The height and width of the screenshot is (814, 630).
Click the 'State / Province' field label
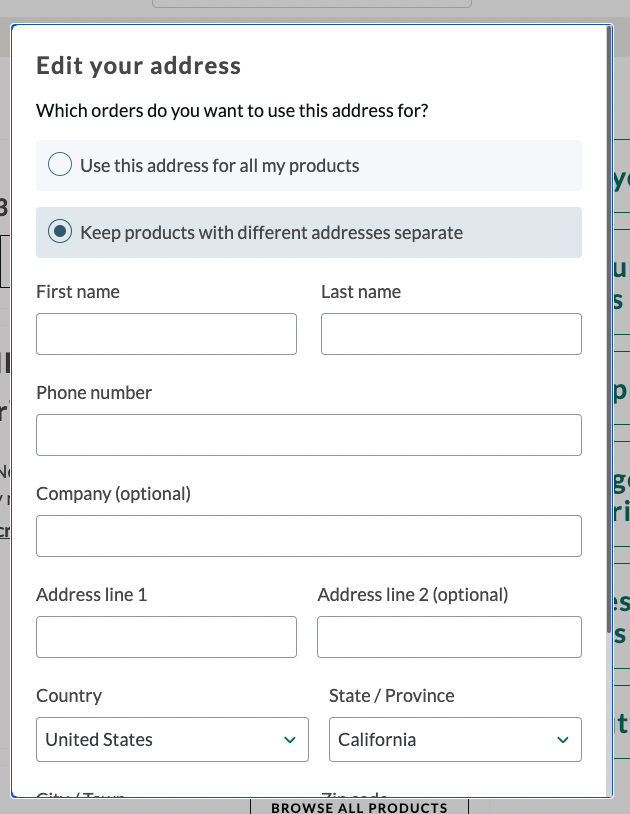click(x=391, y=696)
